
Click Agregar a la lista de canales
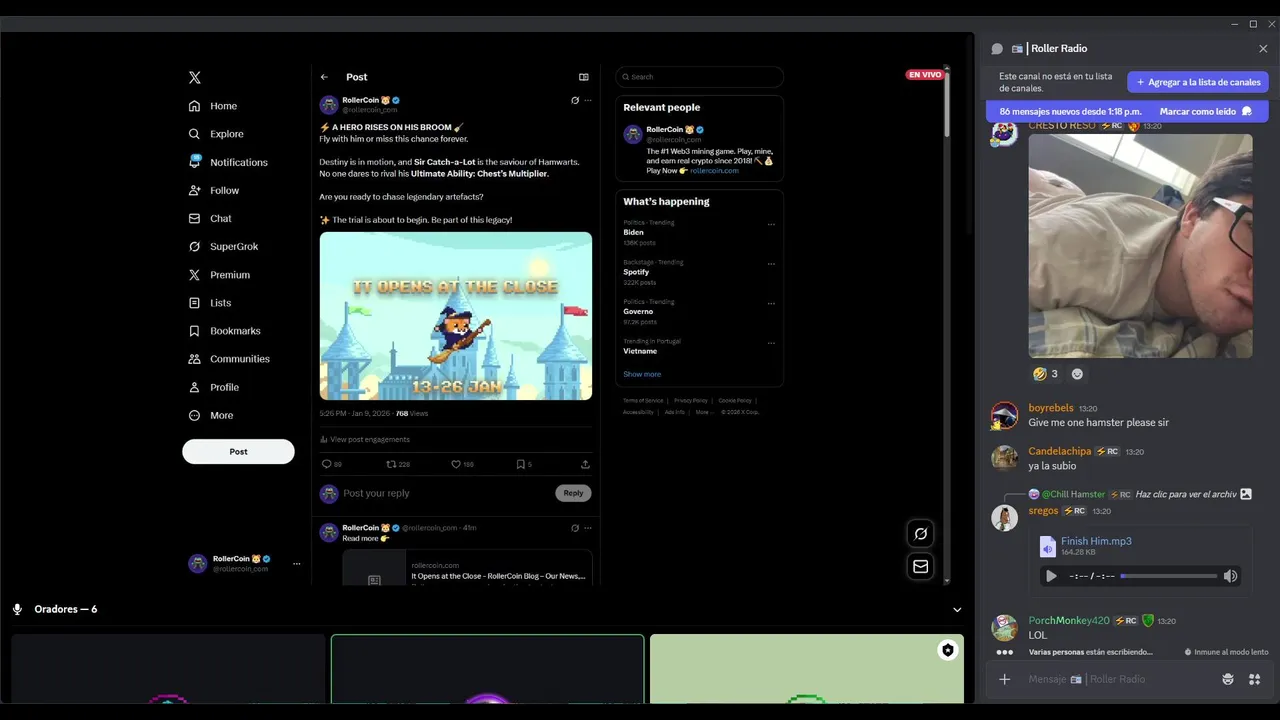click(1198, 82)
